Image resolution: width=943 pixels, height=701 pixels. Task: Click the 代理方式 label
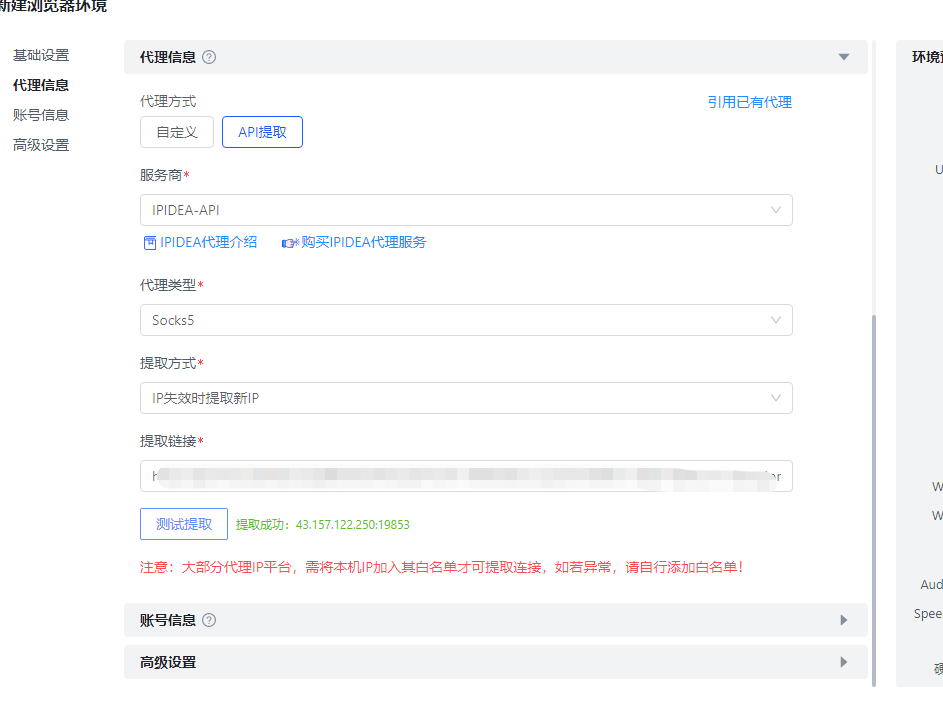click(168, 102)
